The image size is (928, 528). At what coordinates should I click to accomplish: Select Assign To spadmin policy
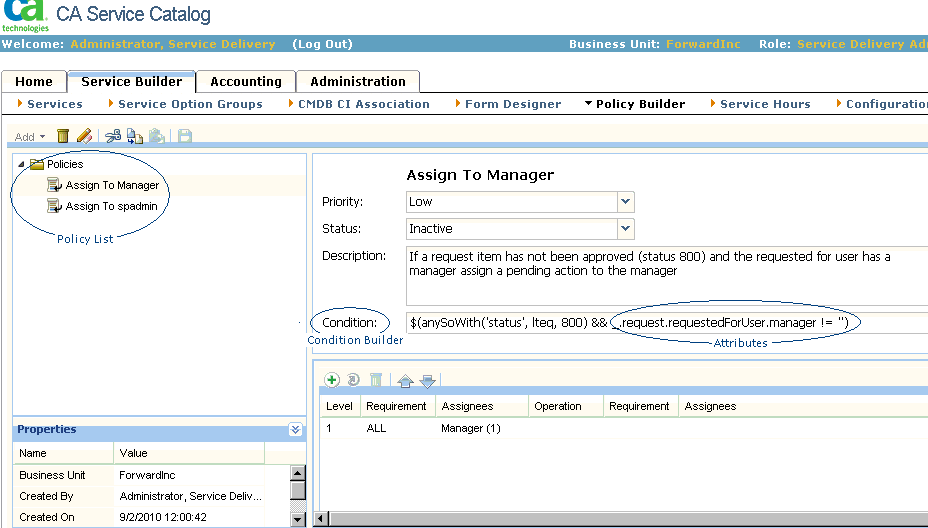point(112,206)
